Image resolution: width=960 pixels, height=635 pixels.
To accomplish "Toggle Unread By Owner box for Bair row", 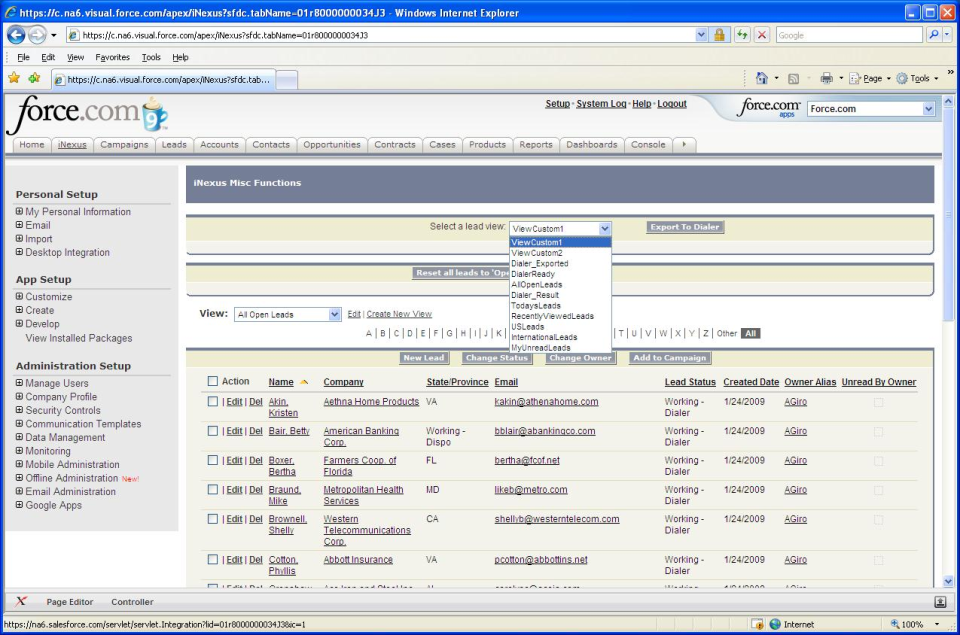I will tap(879, 432).
